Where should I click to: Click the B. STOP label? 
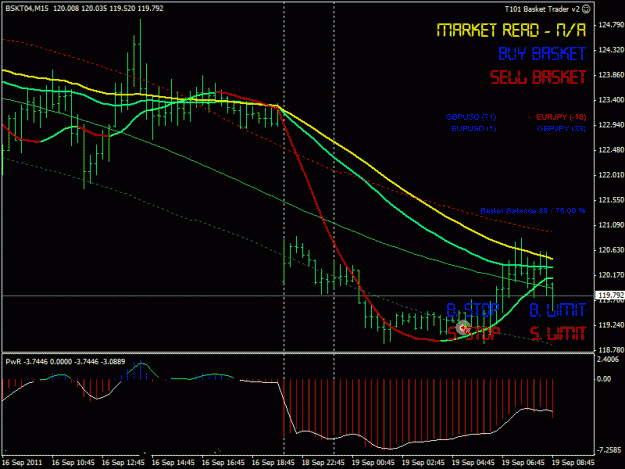pyautogui.click(x=472, y=310)
